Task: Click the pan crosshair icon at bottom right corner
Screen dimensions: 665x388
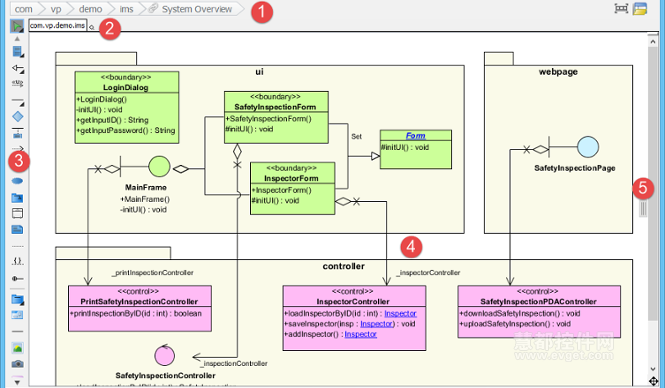Action: (x=654, y=381)
